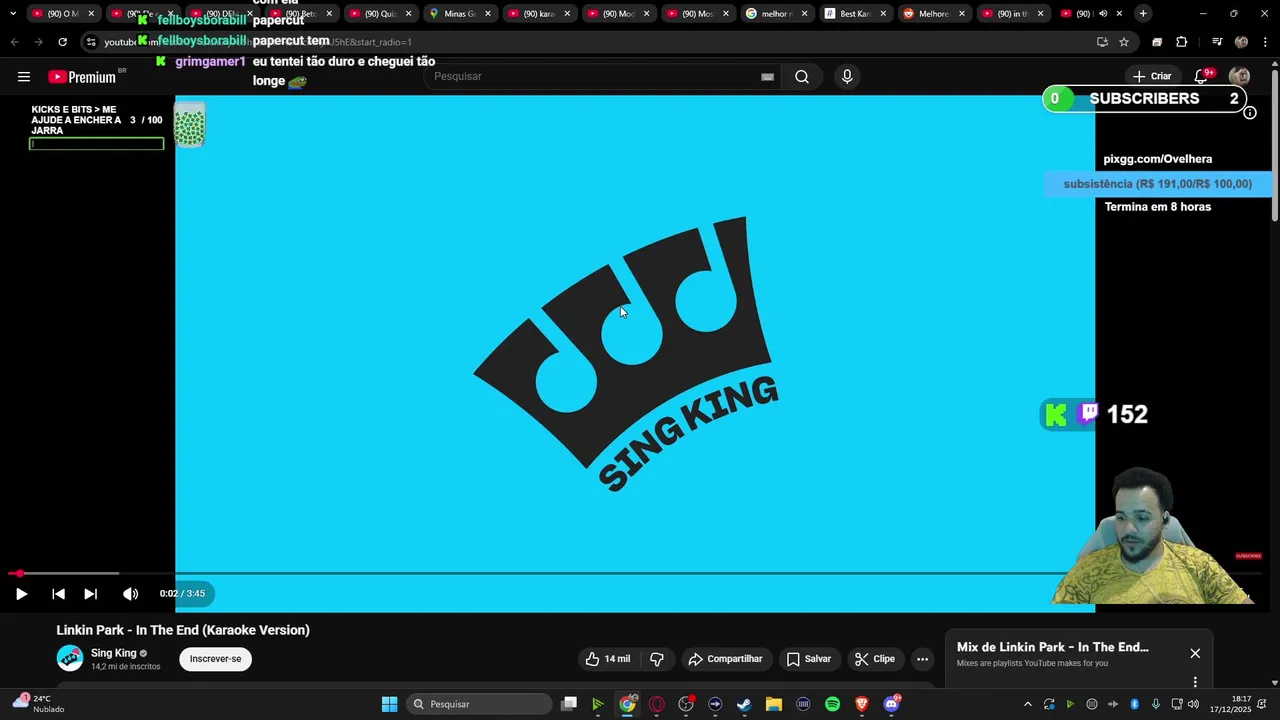Like the video with 14 mil
This screenshot has width=1280, height=720.
(607, 659)
